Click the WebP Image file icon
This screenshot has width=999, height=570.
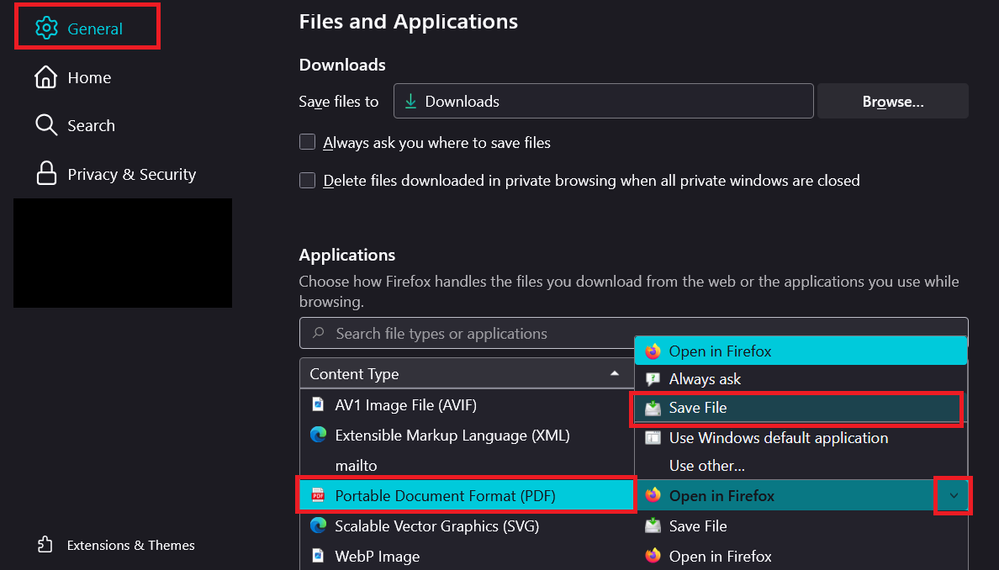(317, 555)
